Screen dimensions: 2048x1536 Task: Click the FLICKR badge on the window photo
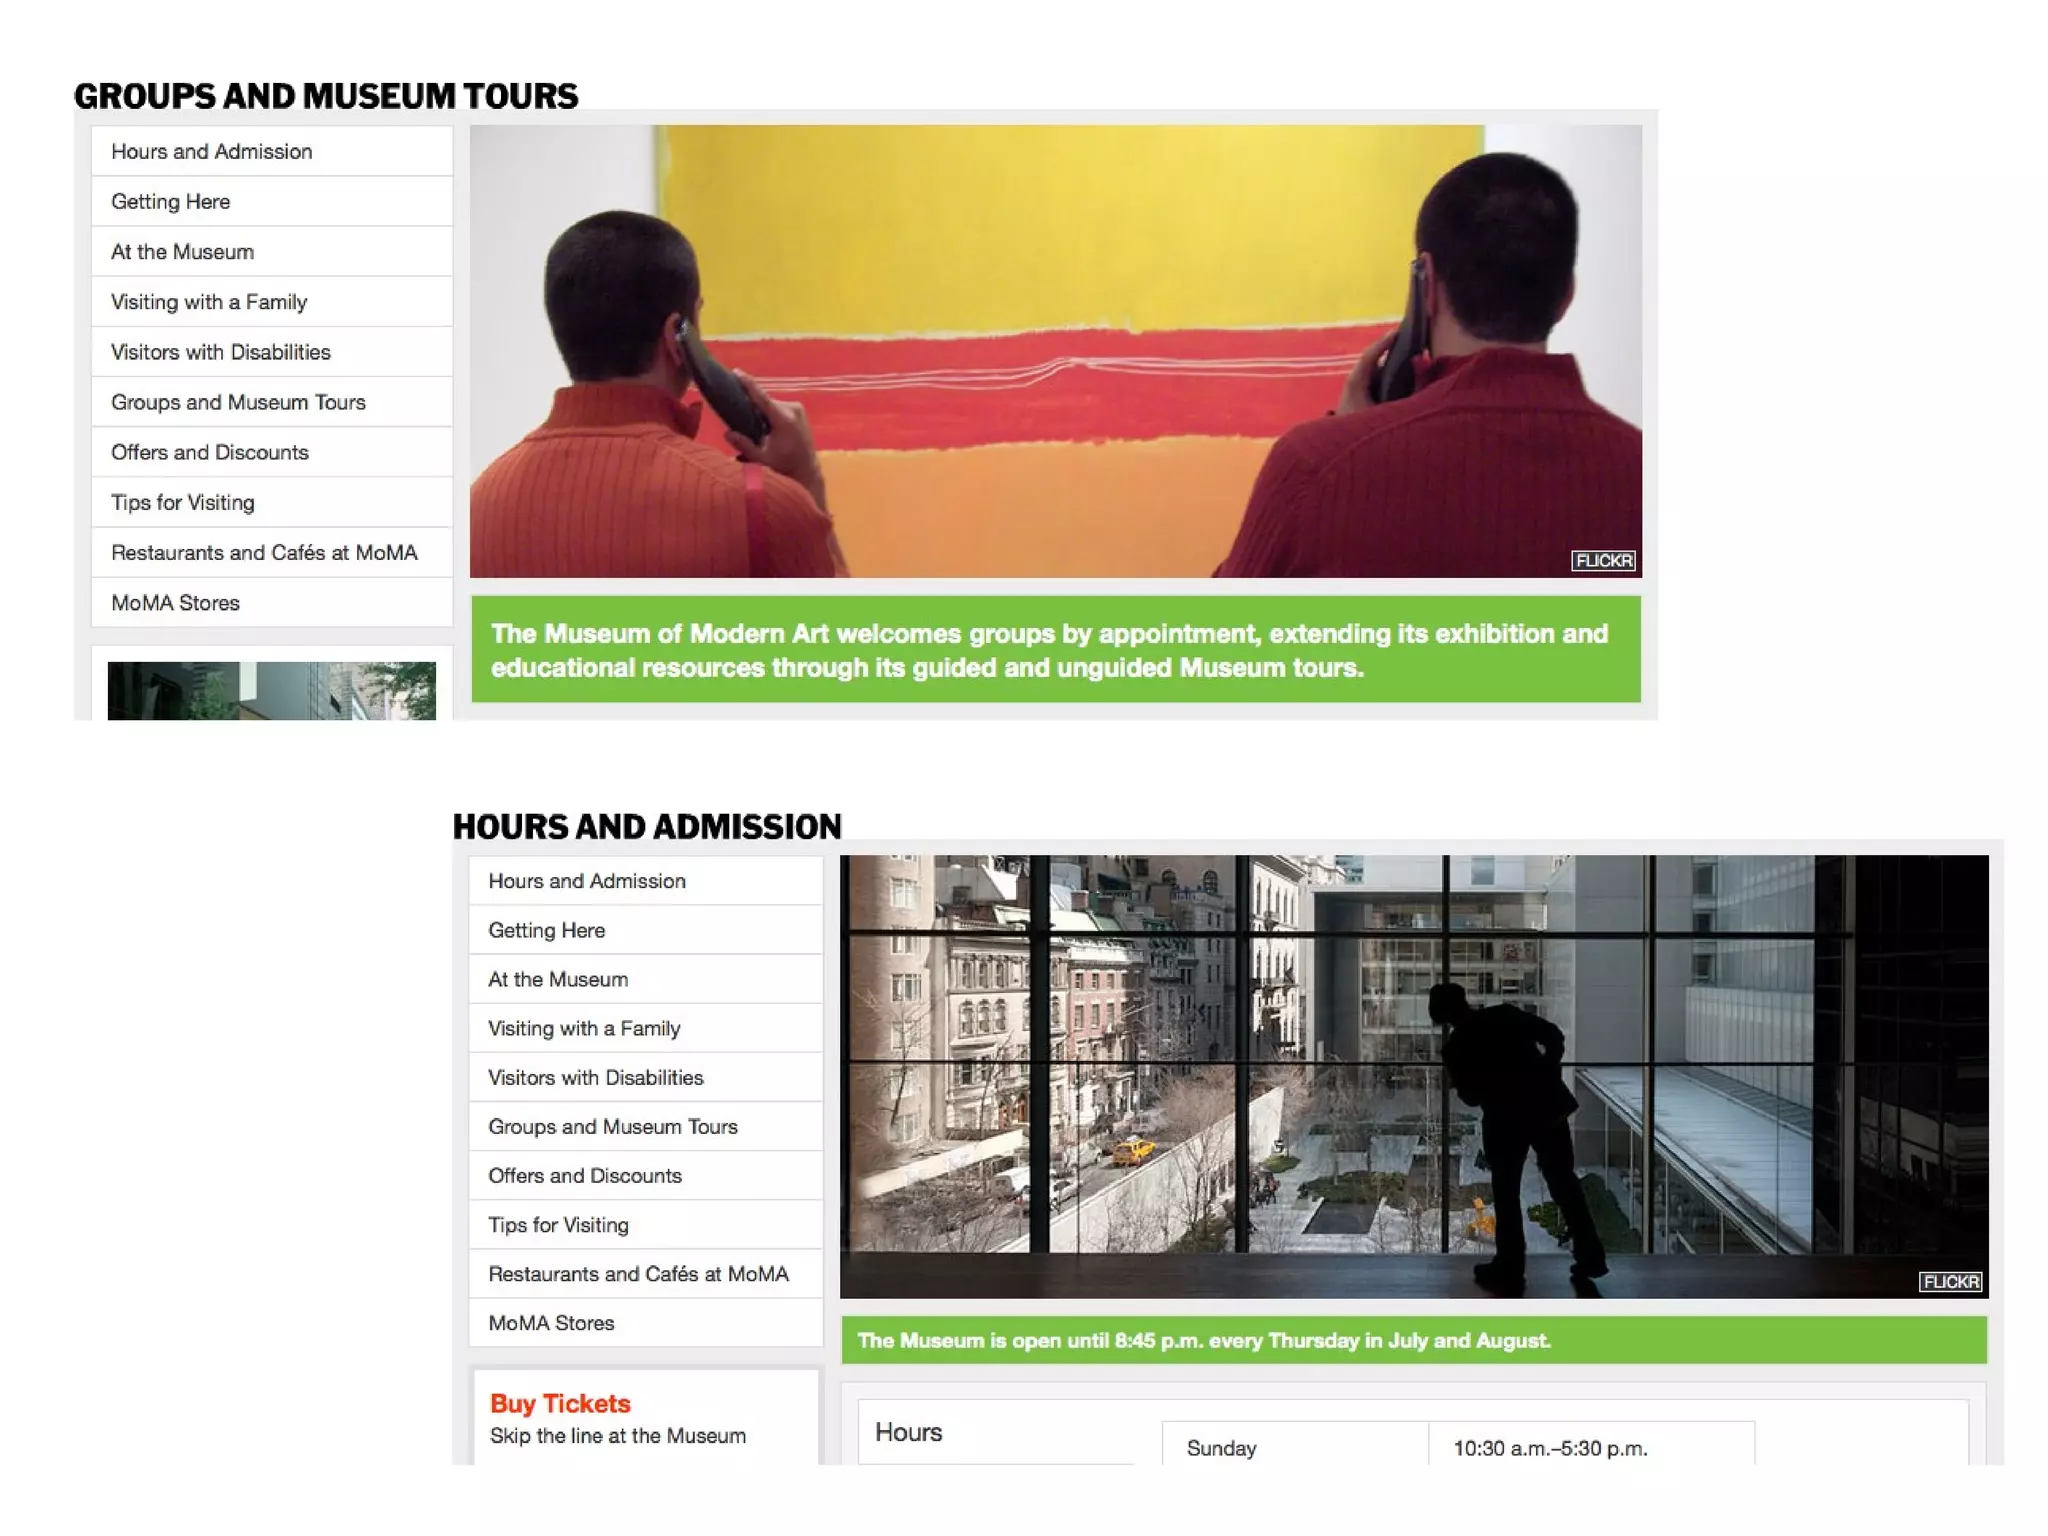click(x=1950, y=1281)
